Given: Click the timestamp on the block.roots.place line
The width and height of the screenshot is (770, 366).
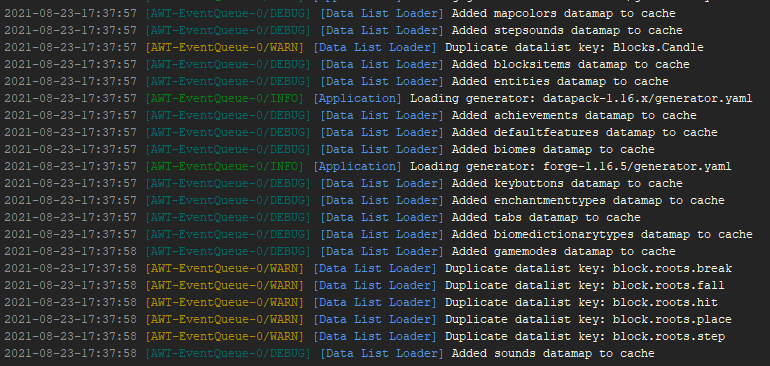Looking at the screenshot, I should click(x=70, y=319).
